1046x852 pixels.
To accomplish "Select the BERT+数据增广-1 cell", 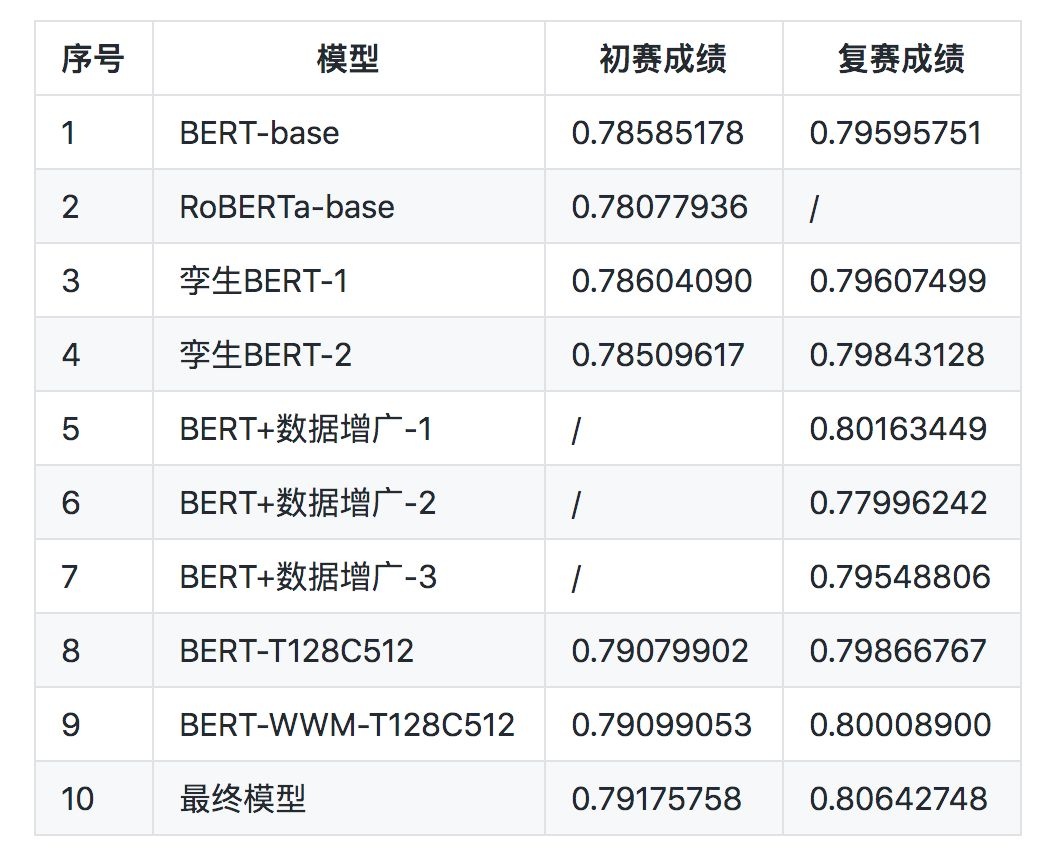I will pyautogui.click(x=306, y=429).
